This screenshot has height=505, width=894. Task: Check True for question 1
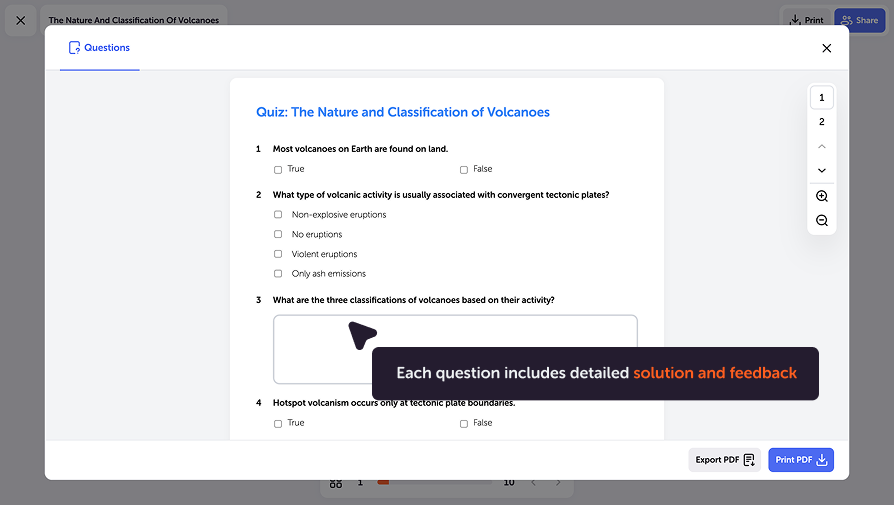tap(278, 170)
